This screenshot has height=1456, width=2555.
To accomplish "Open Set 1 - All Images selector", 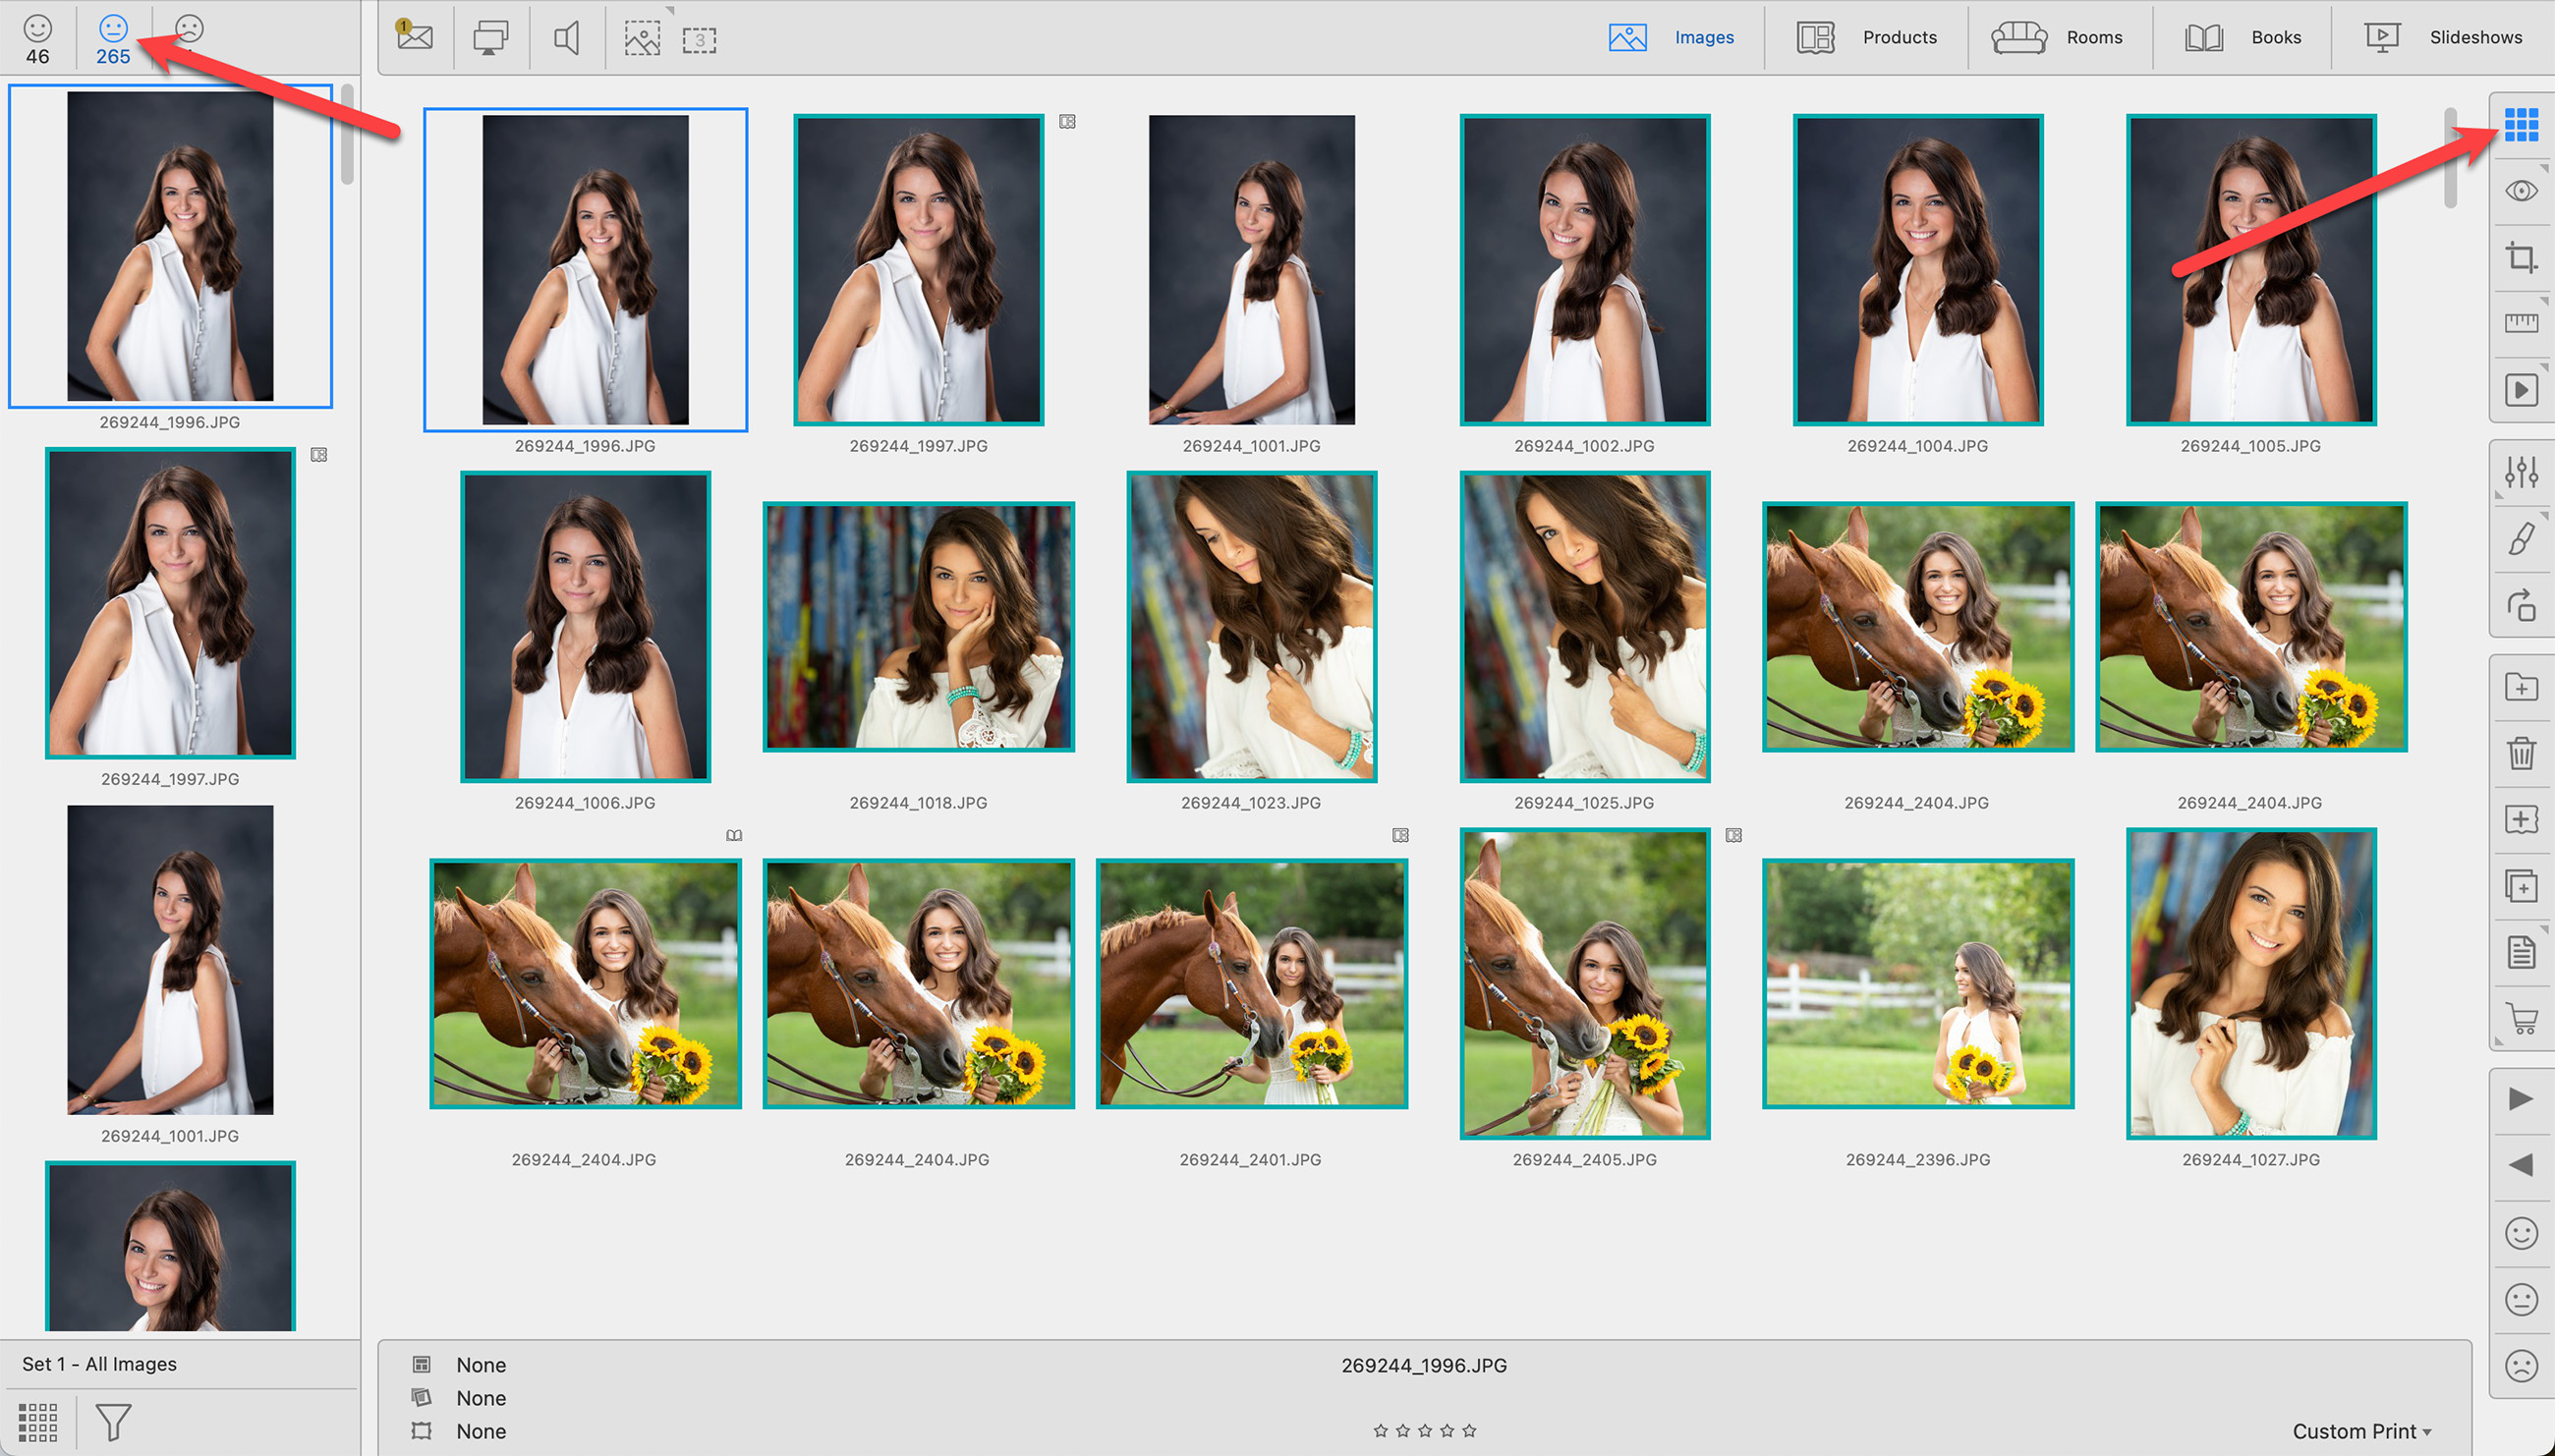I will (x=99, y=1364).
